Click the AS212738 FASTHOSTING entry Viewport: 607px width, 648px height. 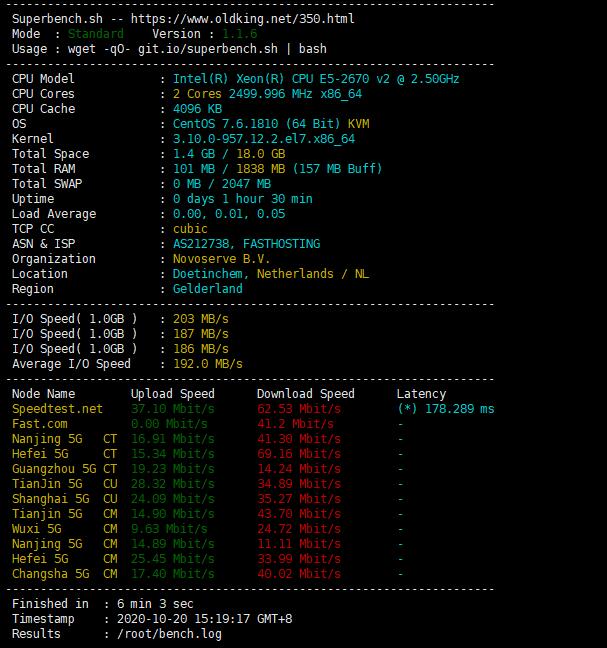point(246,244)
